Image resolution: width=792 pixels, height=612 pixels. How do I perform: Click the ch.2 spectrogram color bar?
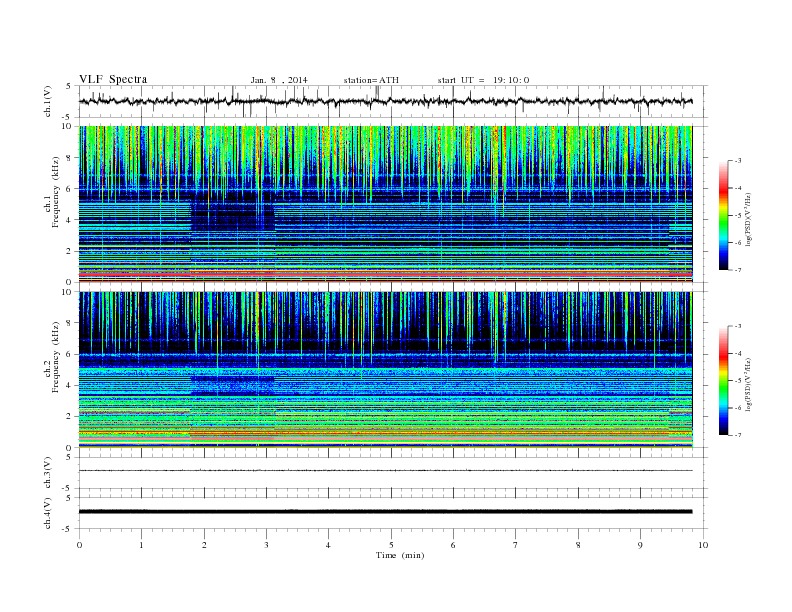click(723, 380)
